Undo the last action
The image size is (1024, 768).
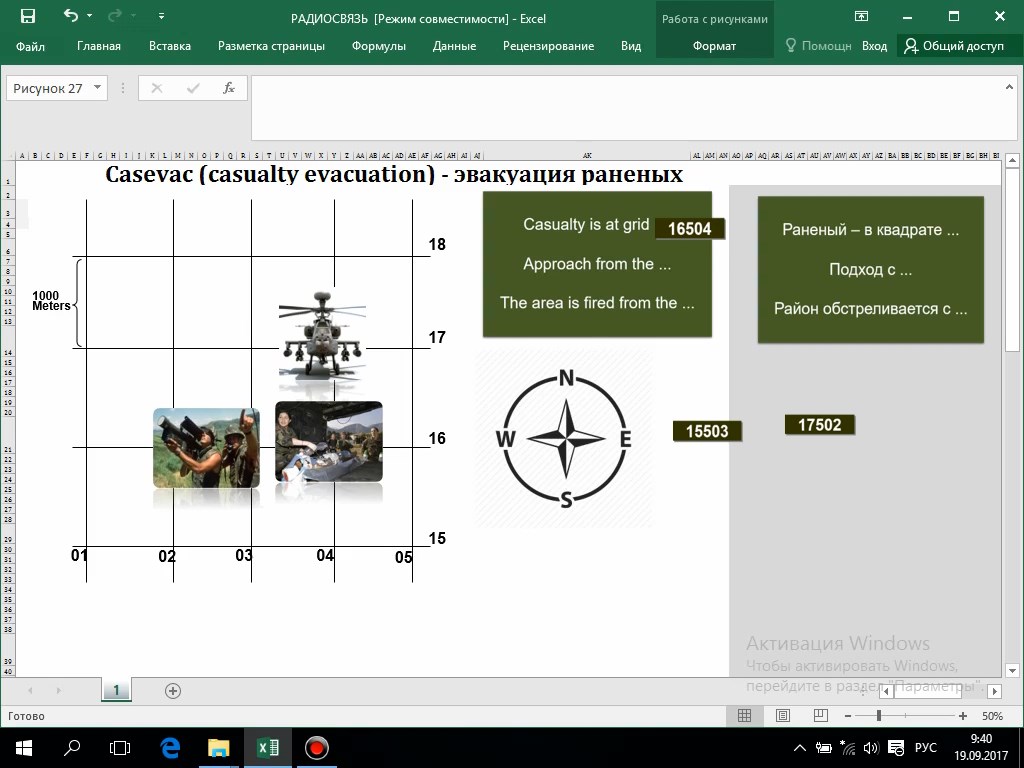point(71,16)
